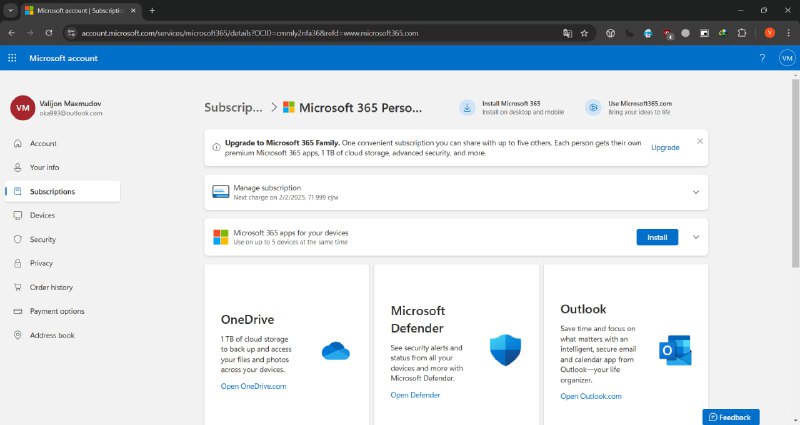Screen dimensions: 800x425
Task: Click the Microsoft account header title
Action: [x=63, y=58]
